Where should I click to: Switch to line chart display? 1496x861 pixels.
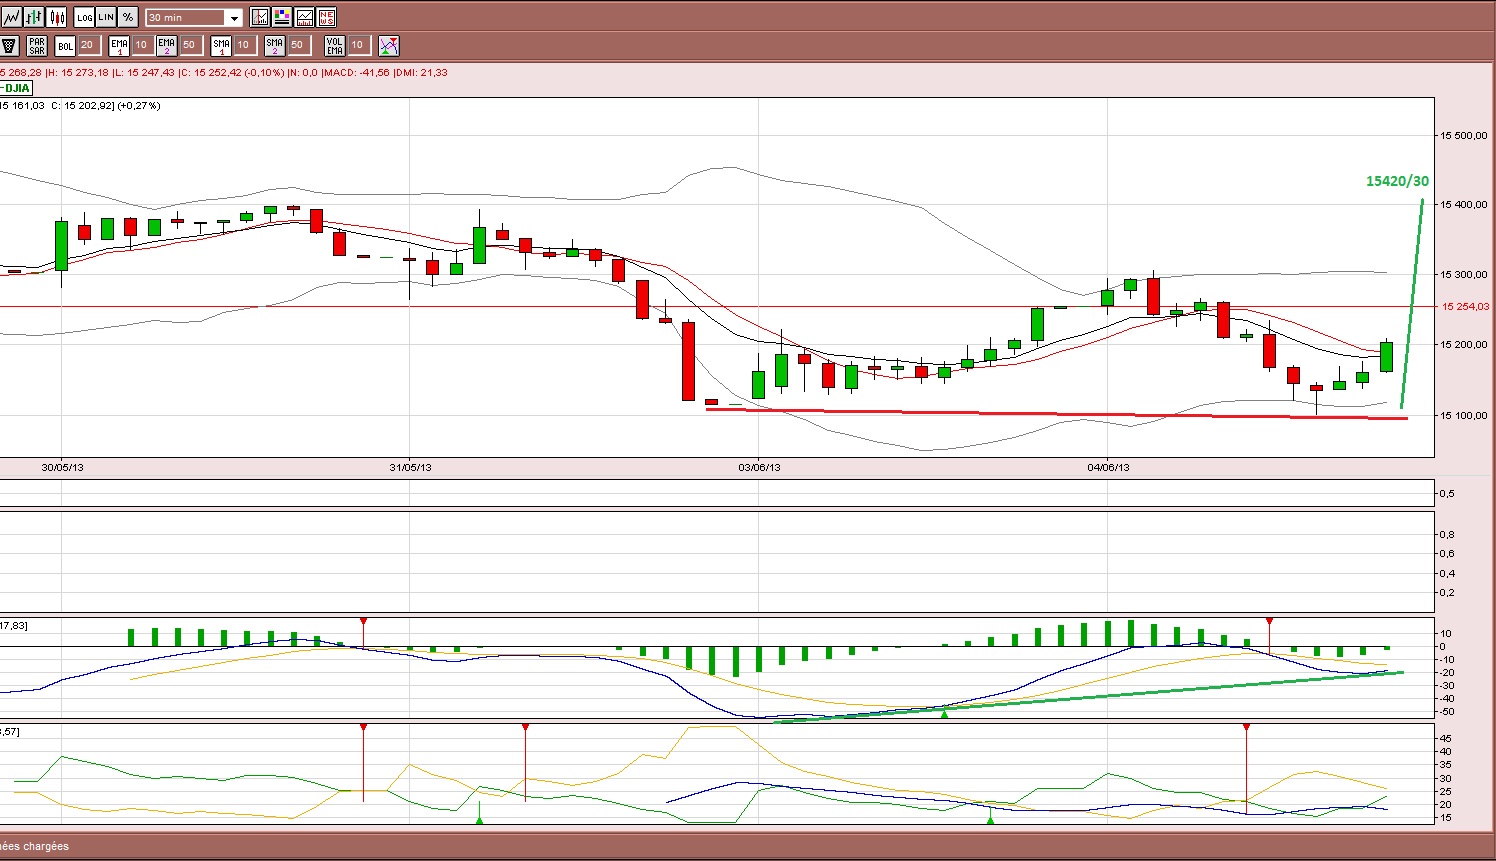point(11,17)
